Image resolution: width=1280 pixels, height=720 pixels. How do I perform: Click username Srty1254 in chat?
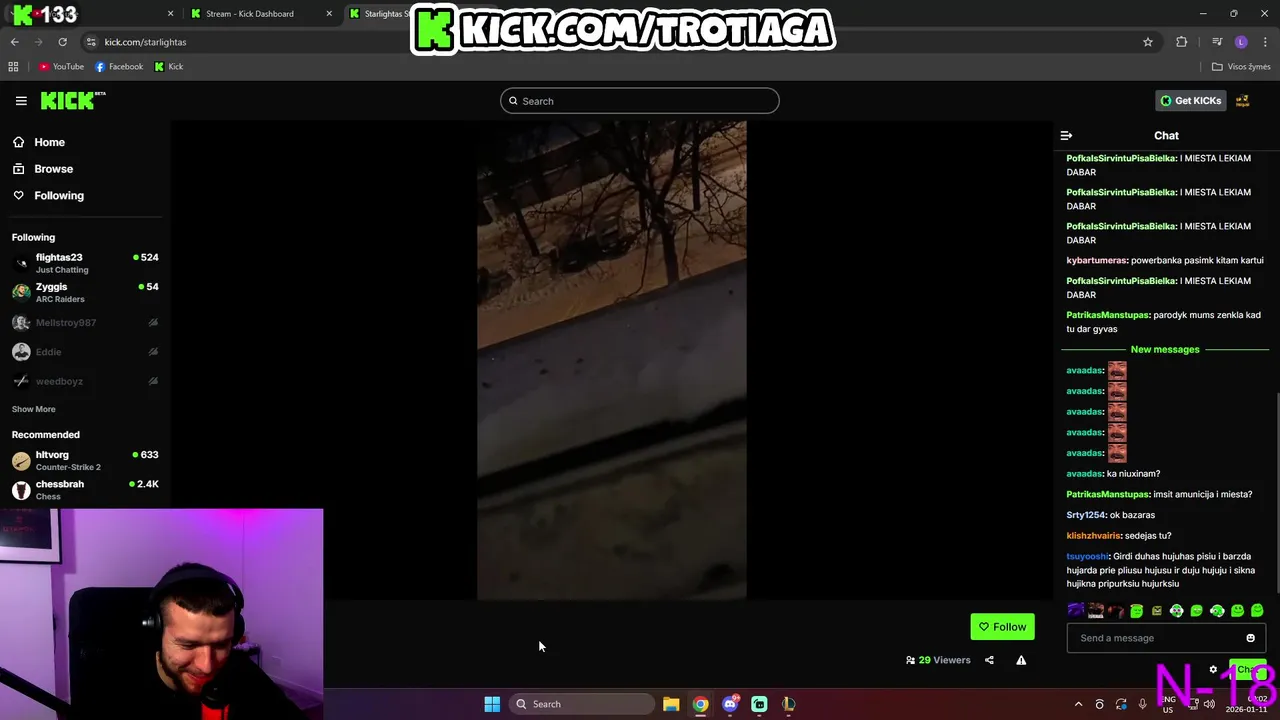point(1086,515)
